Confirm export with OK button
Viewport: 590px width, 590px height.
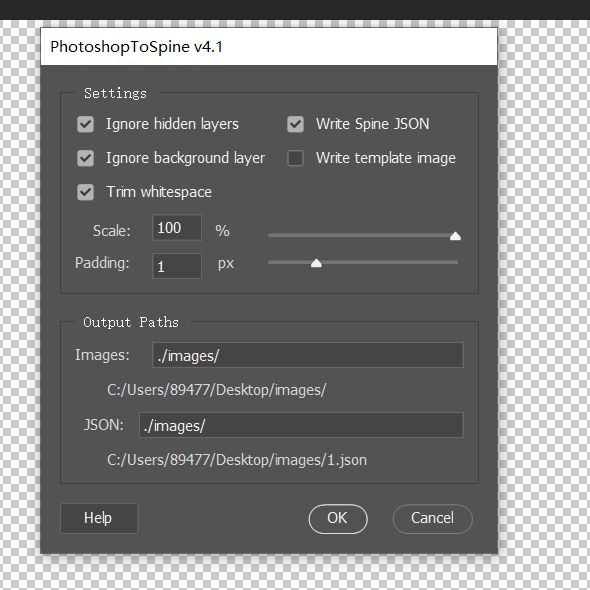338,519
